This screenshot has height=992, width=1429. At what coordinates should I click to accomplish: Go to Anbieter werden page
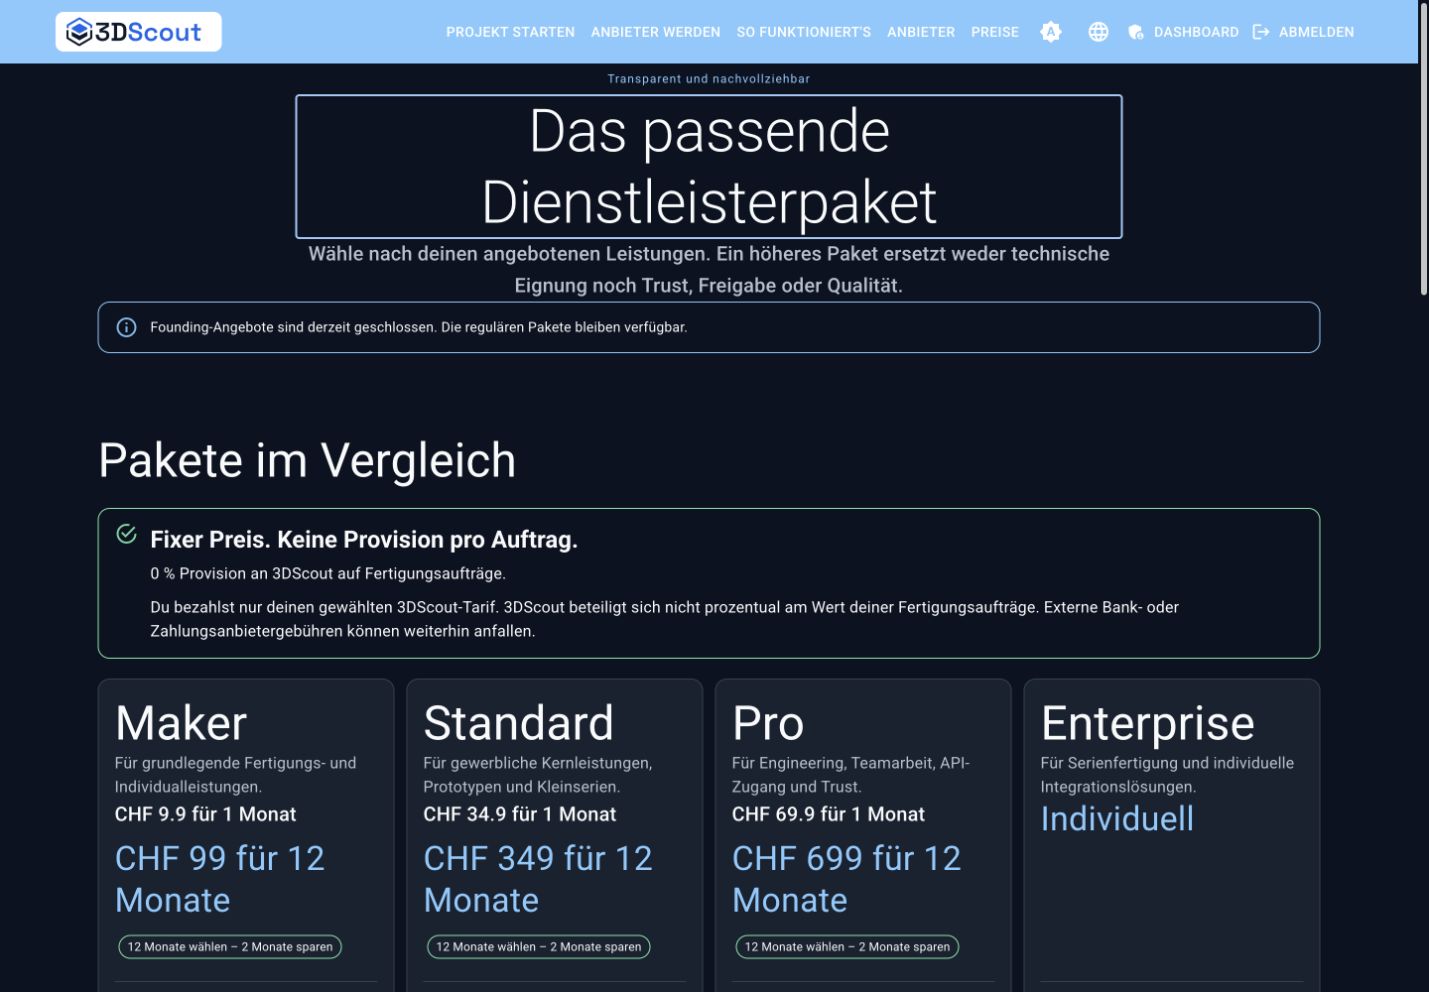point(655,32)
